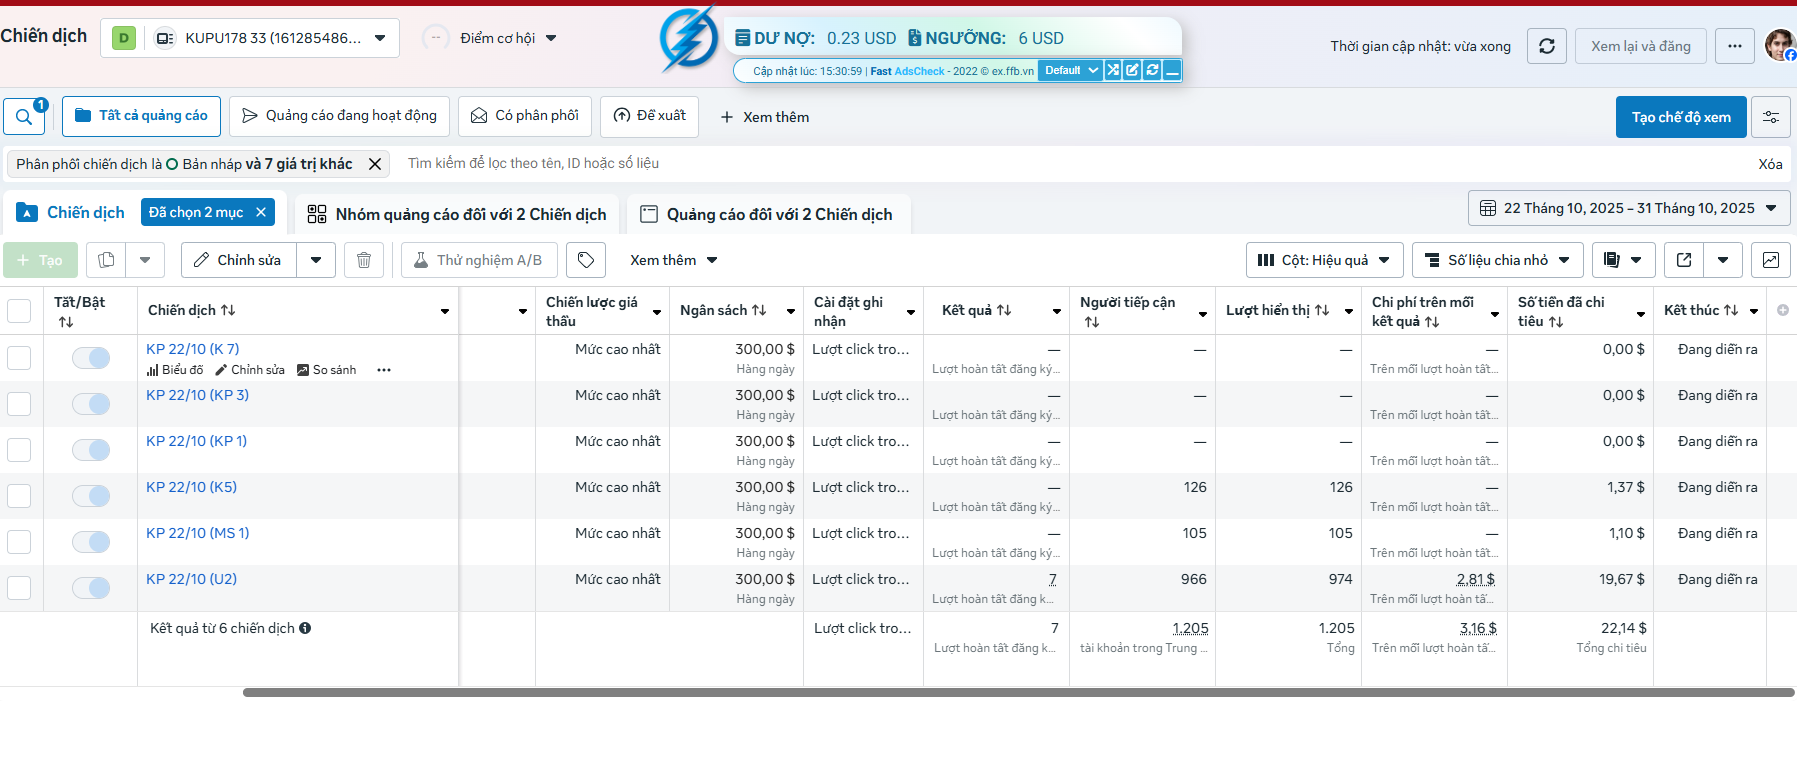This screenshot has width=1797, height=759.
Task: Check the select-all checkbox in table header
Action: pyautogui.click(x=19, y=311)
